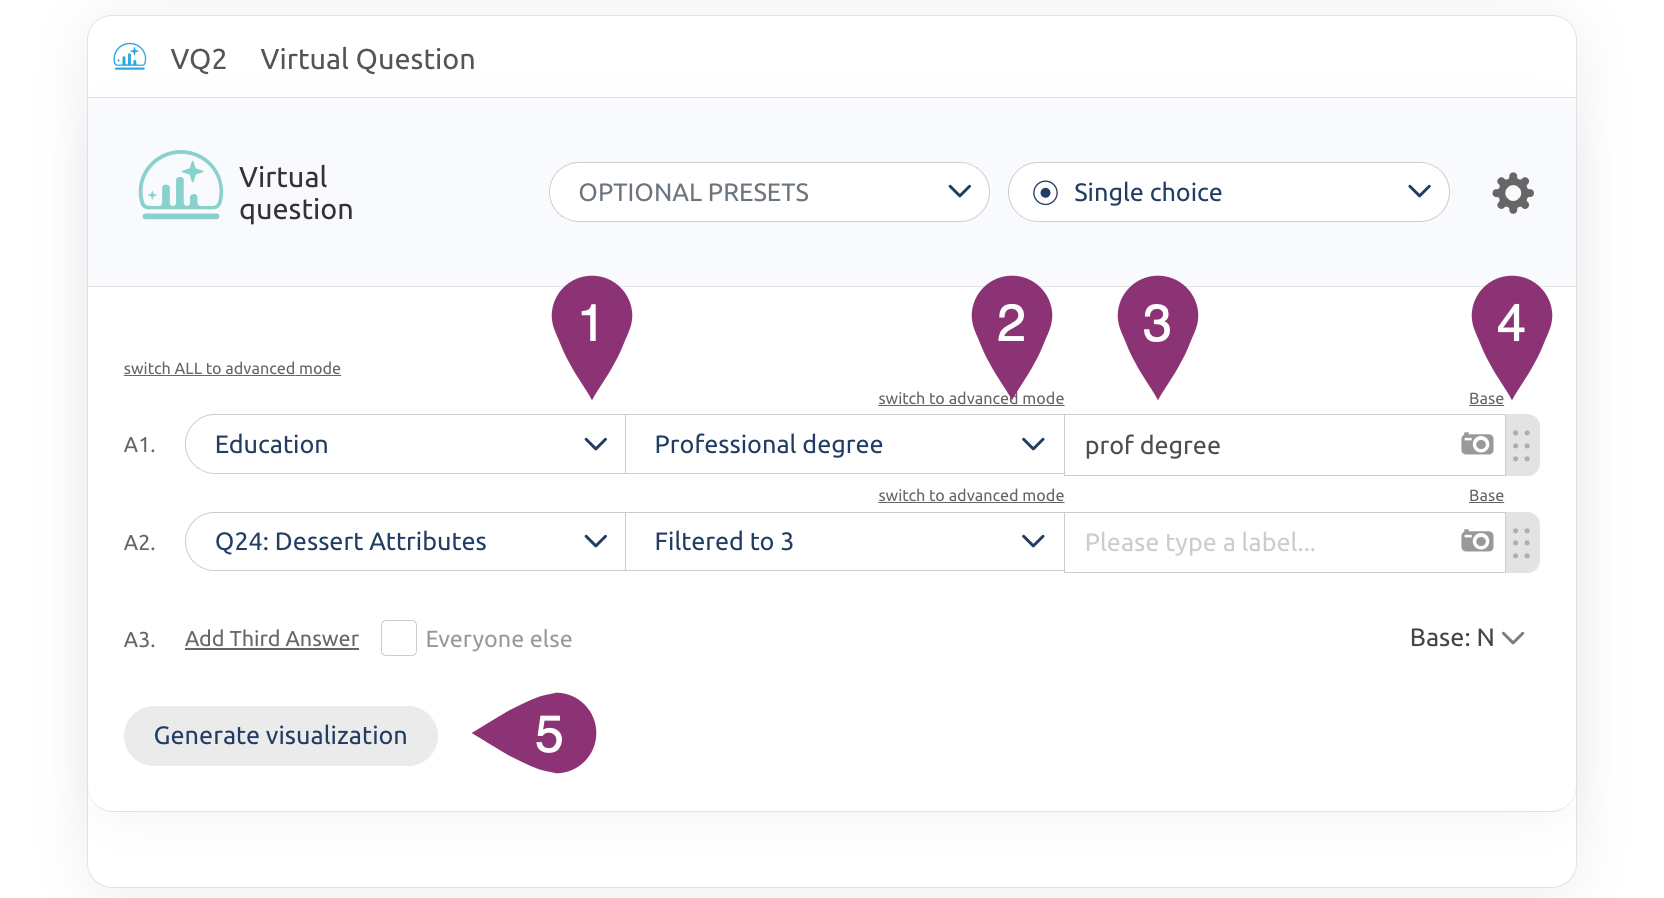The width and height of the screenshot is (1664, 898).
Task: Expand the Filtered to 3 dropdown
Action: point(845,541)
